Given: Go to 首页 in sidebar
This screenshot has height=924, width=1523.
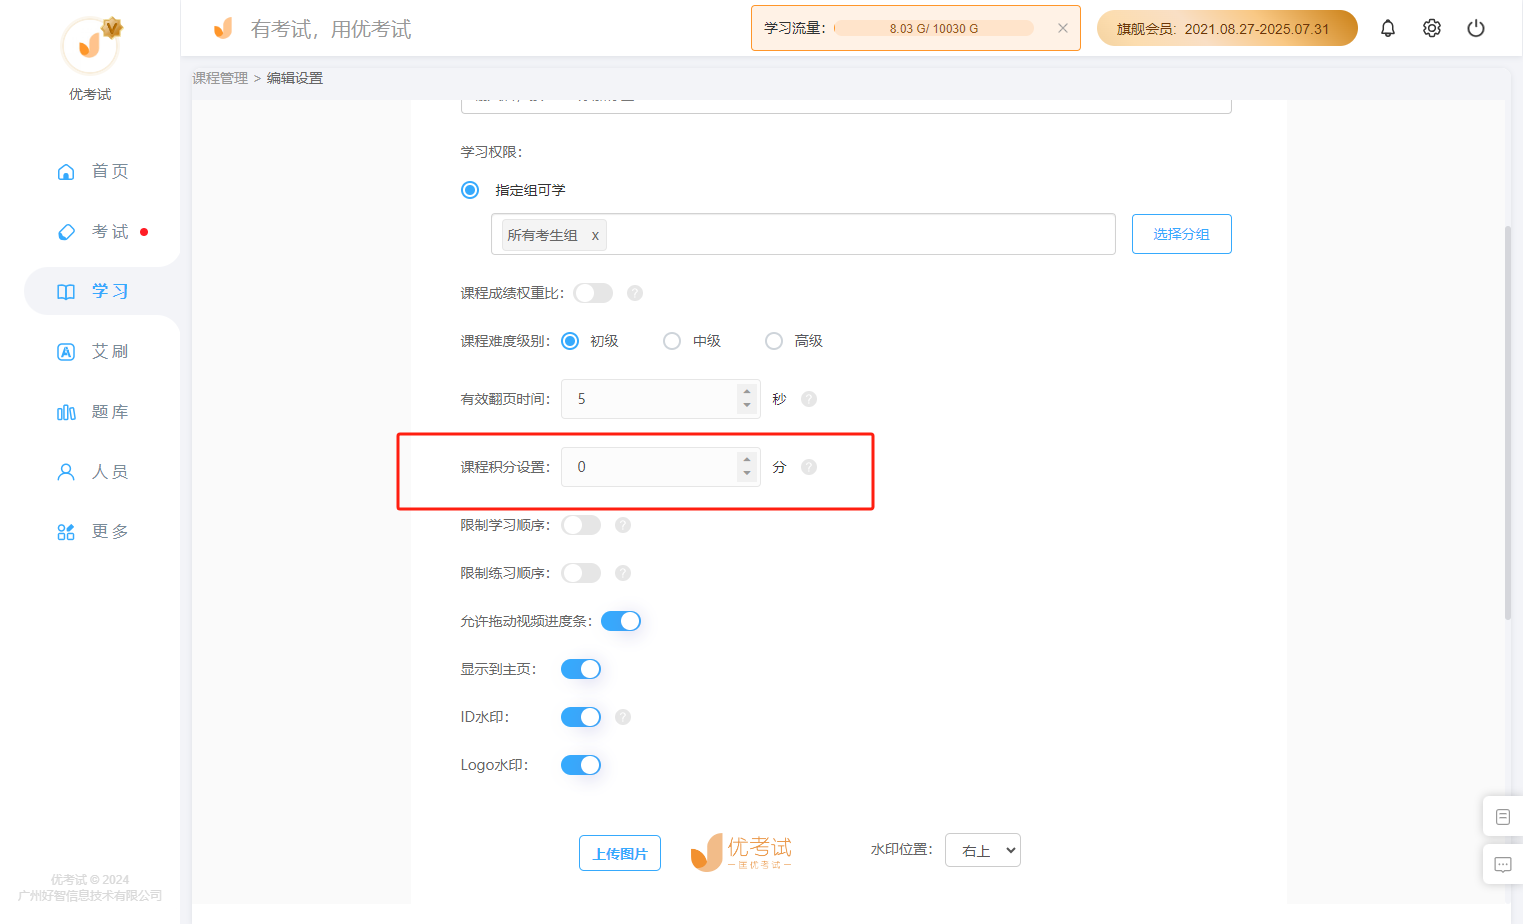Looking at the screenshot, I should pos(93,171).
